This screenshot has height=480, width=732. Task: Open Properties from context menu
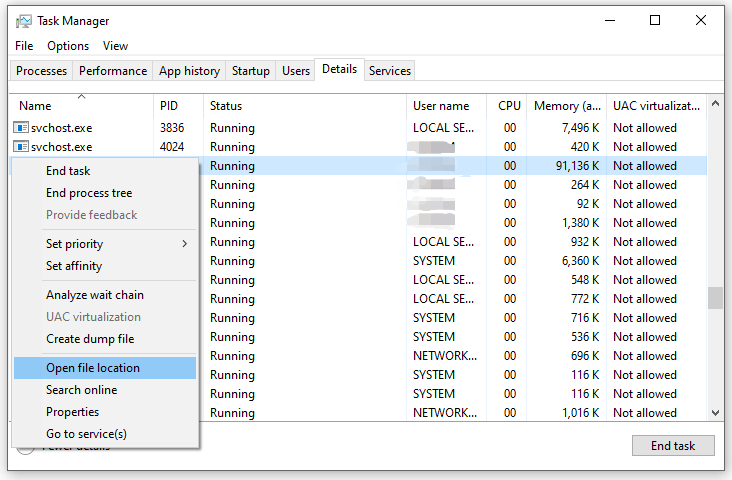(x=105, y=412)
